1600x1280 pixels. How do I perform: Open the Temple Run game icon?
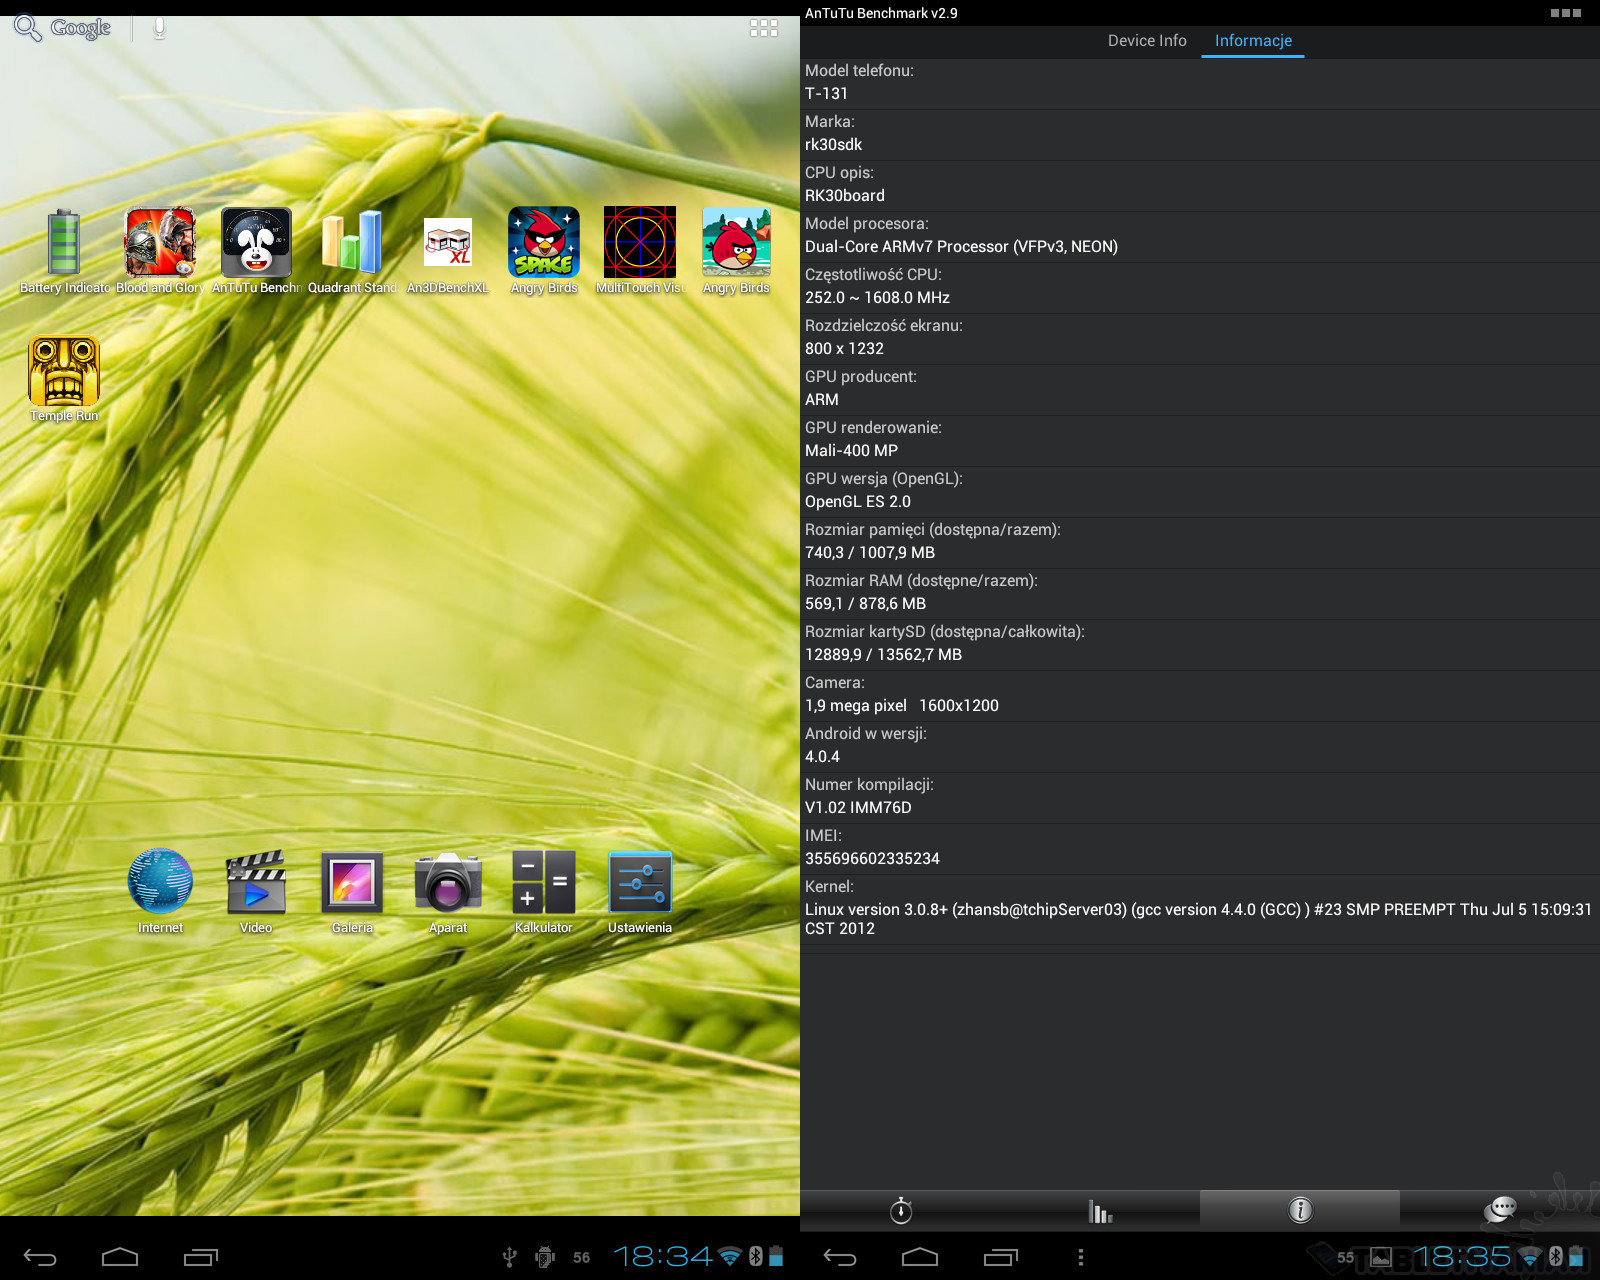[64, 372]
